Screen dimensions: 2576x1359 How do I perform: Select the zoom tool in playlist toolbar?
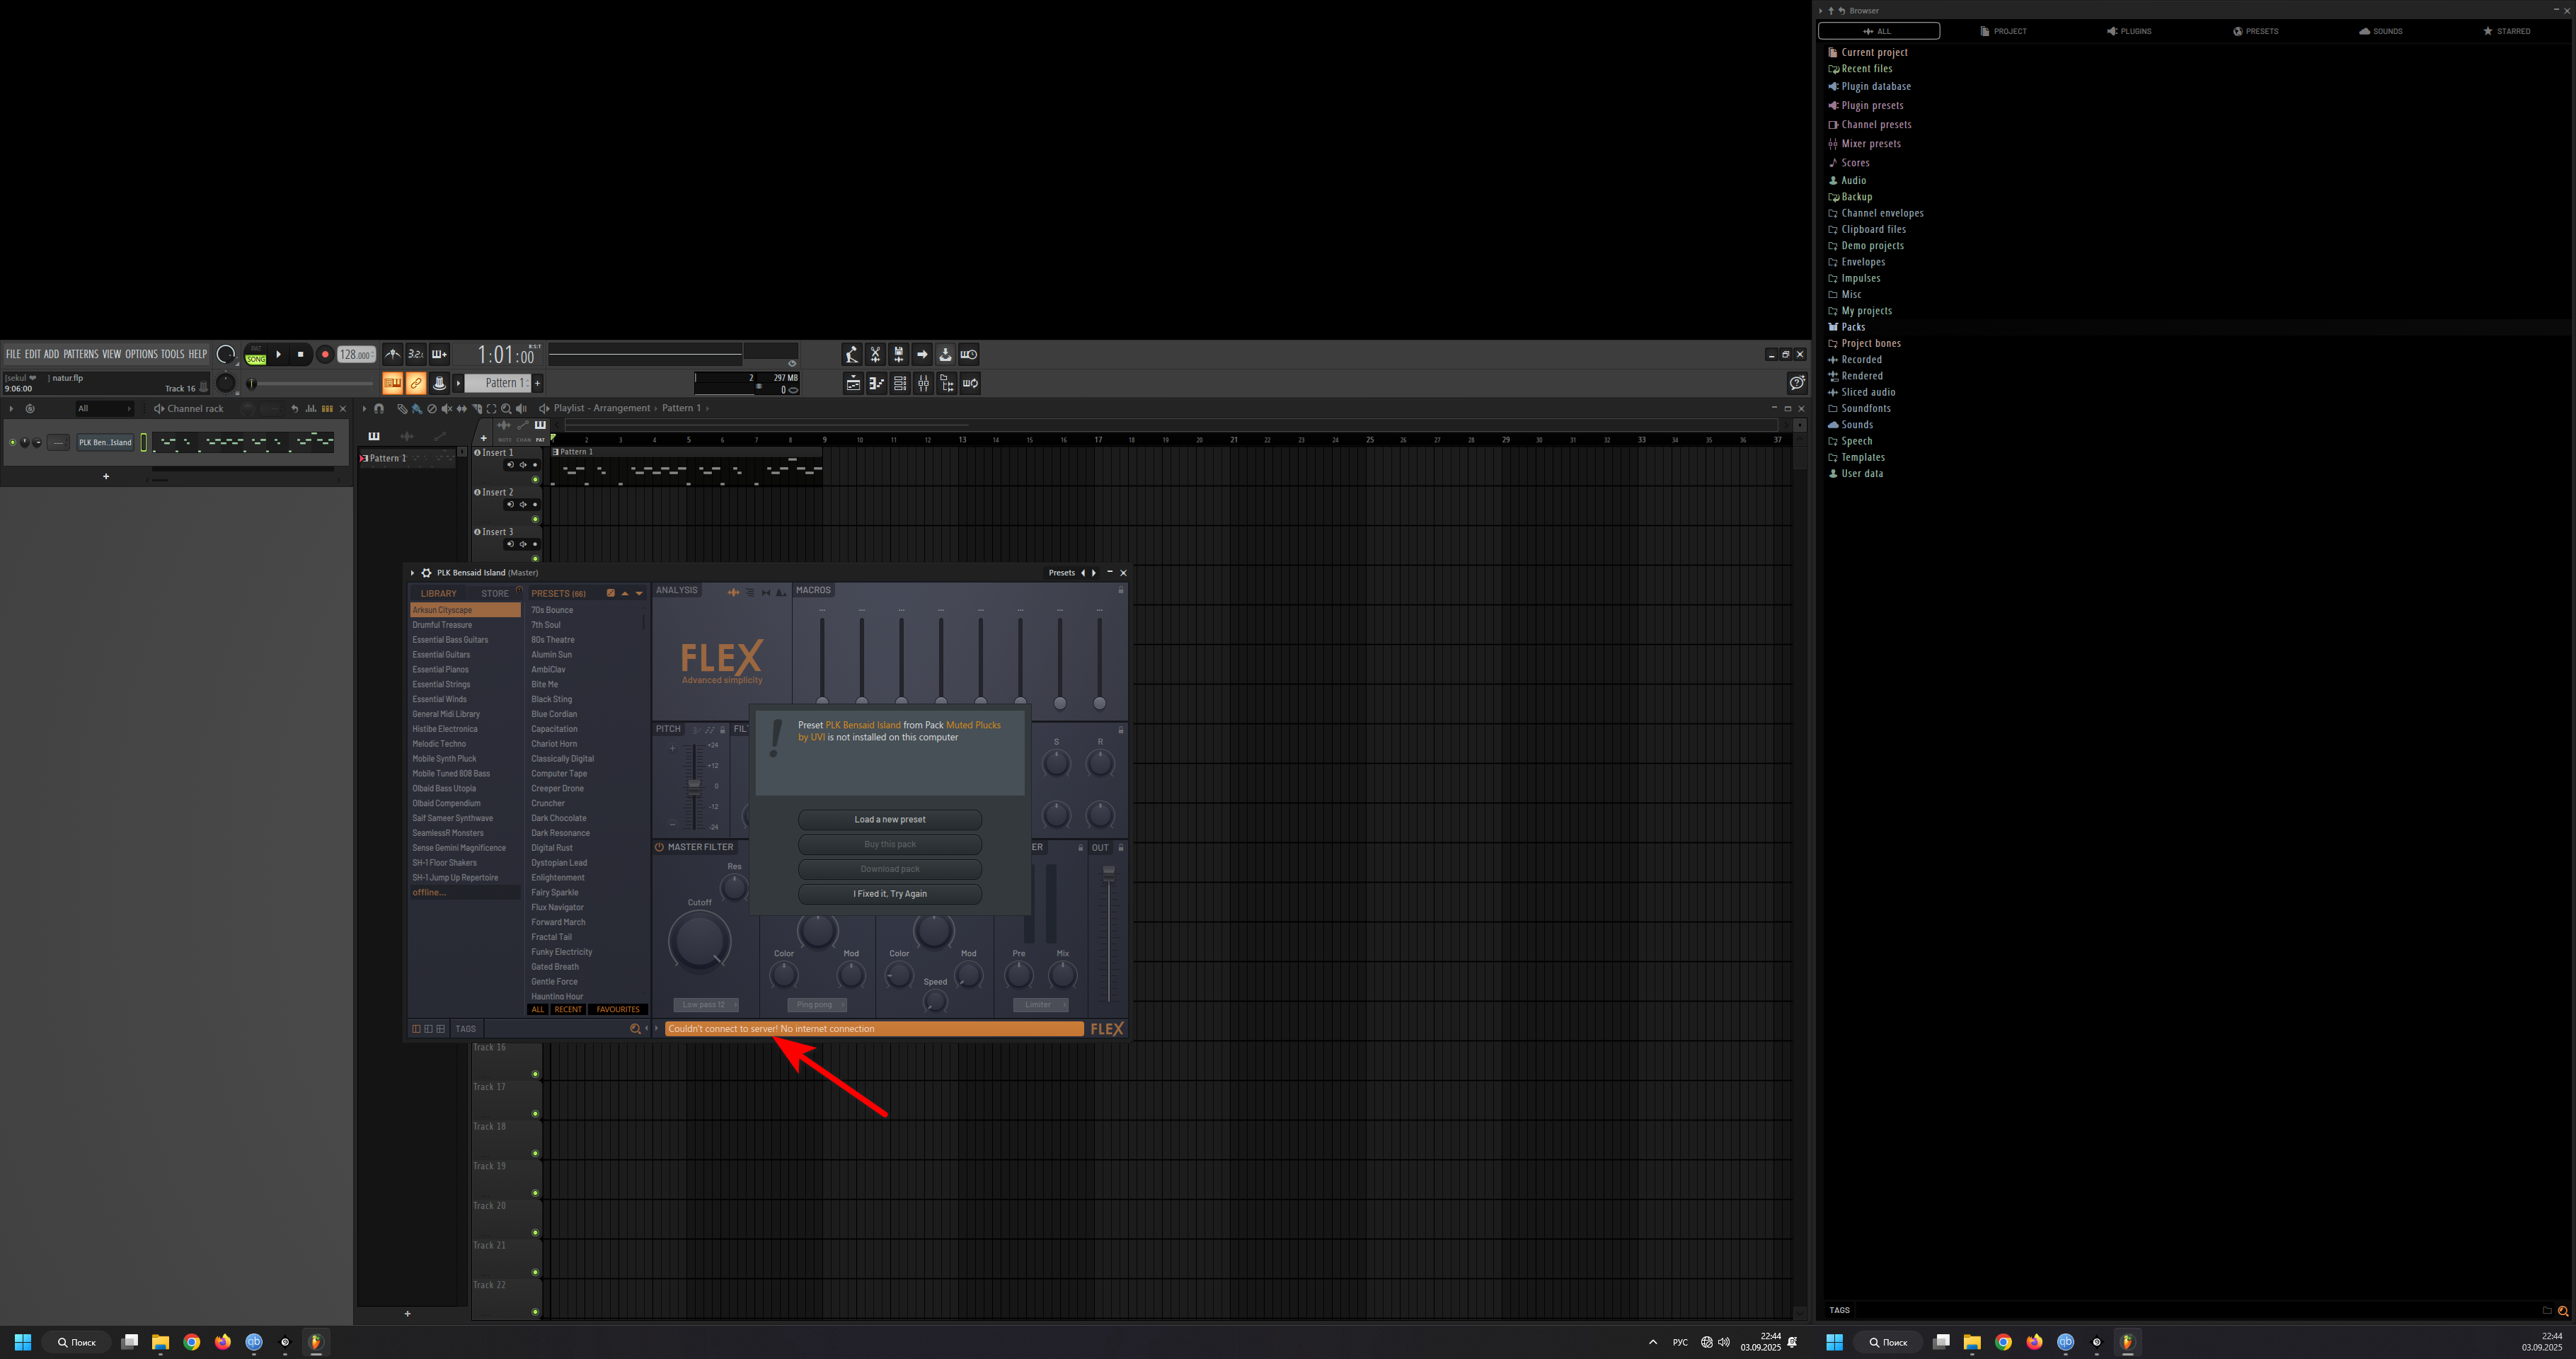pyautogui.click(x=506, y=408)
